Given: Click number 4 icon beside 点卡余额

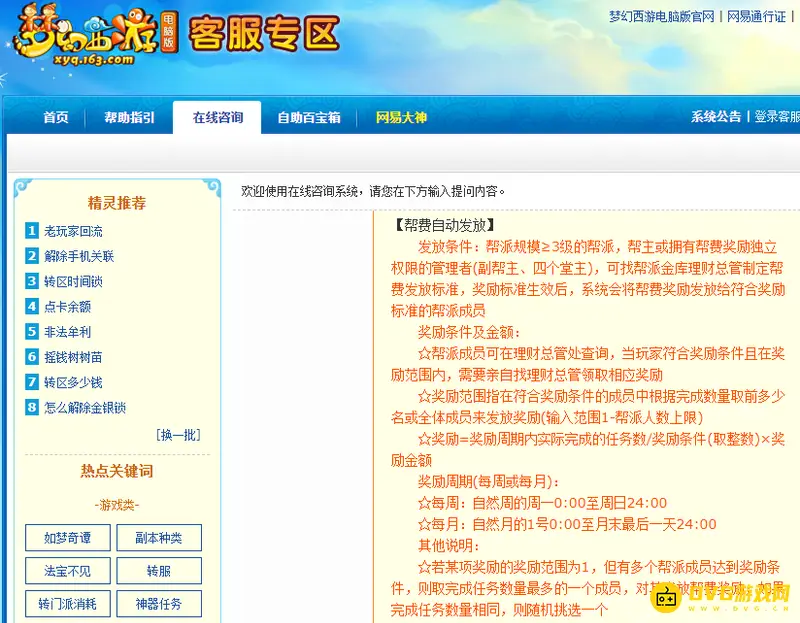Looking at the screenshot, I should point(32,306).
